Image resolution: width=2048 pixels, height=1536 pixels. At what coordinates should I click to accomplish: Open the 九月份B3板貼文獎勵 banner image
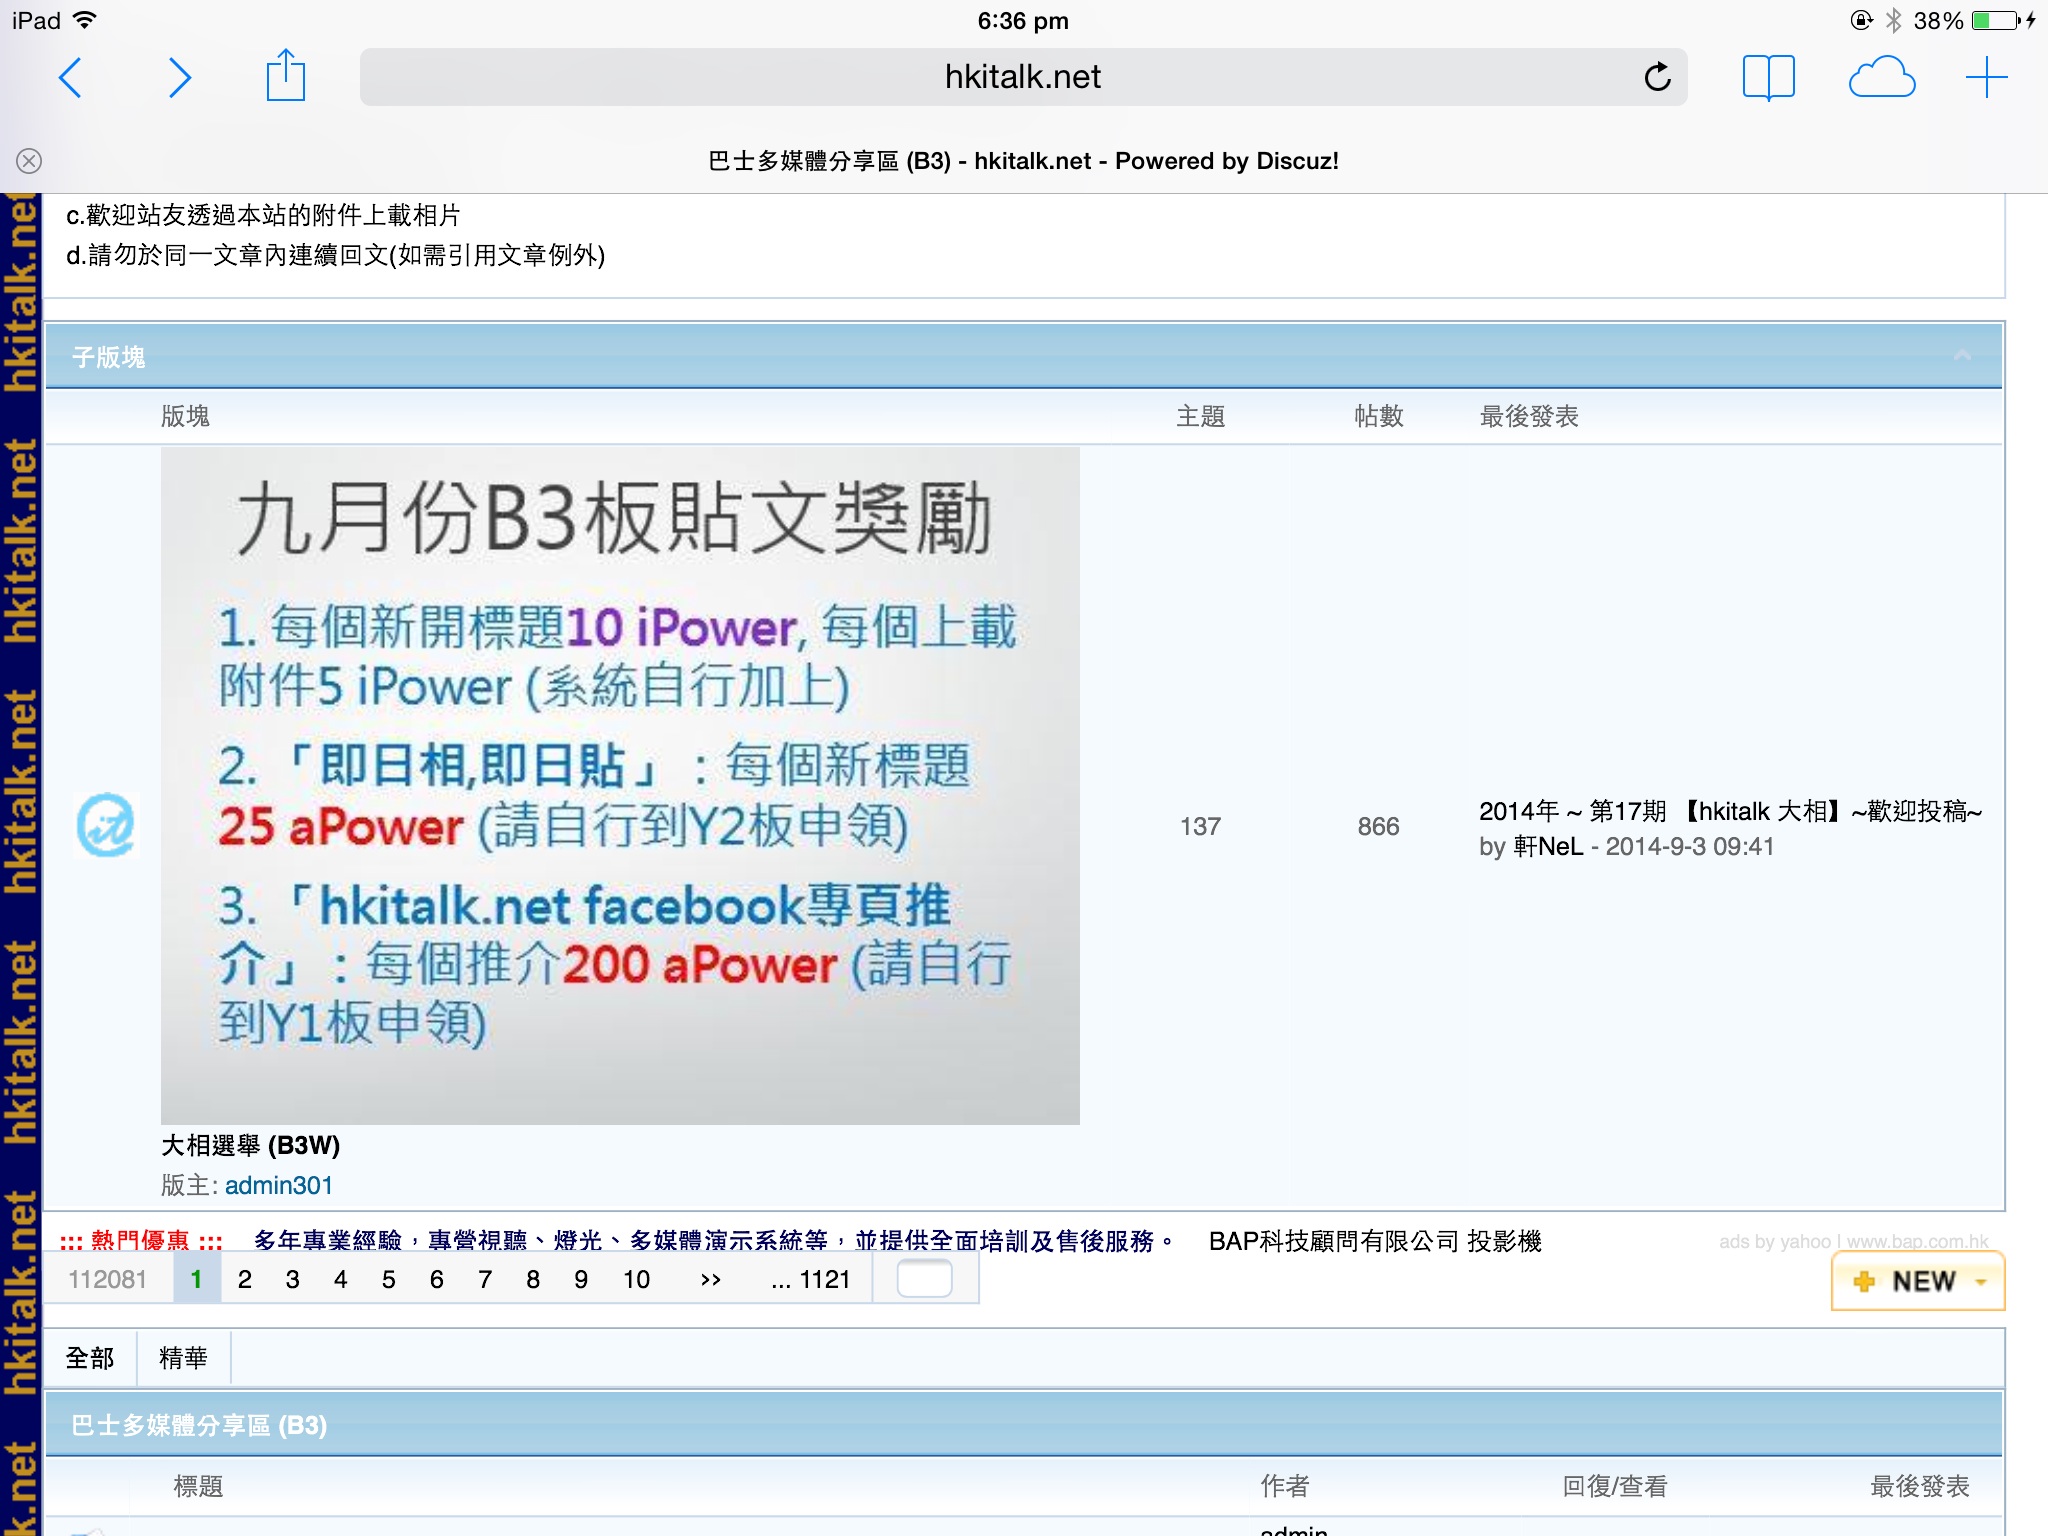[x=620, y=786]
